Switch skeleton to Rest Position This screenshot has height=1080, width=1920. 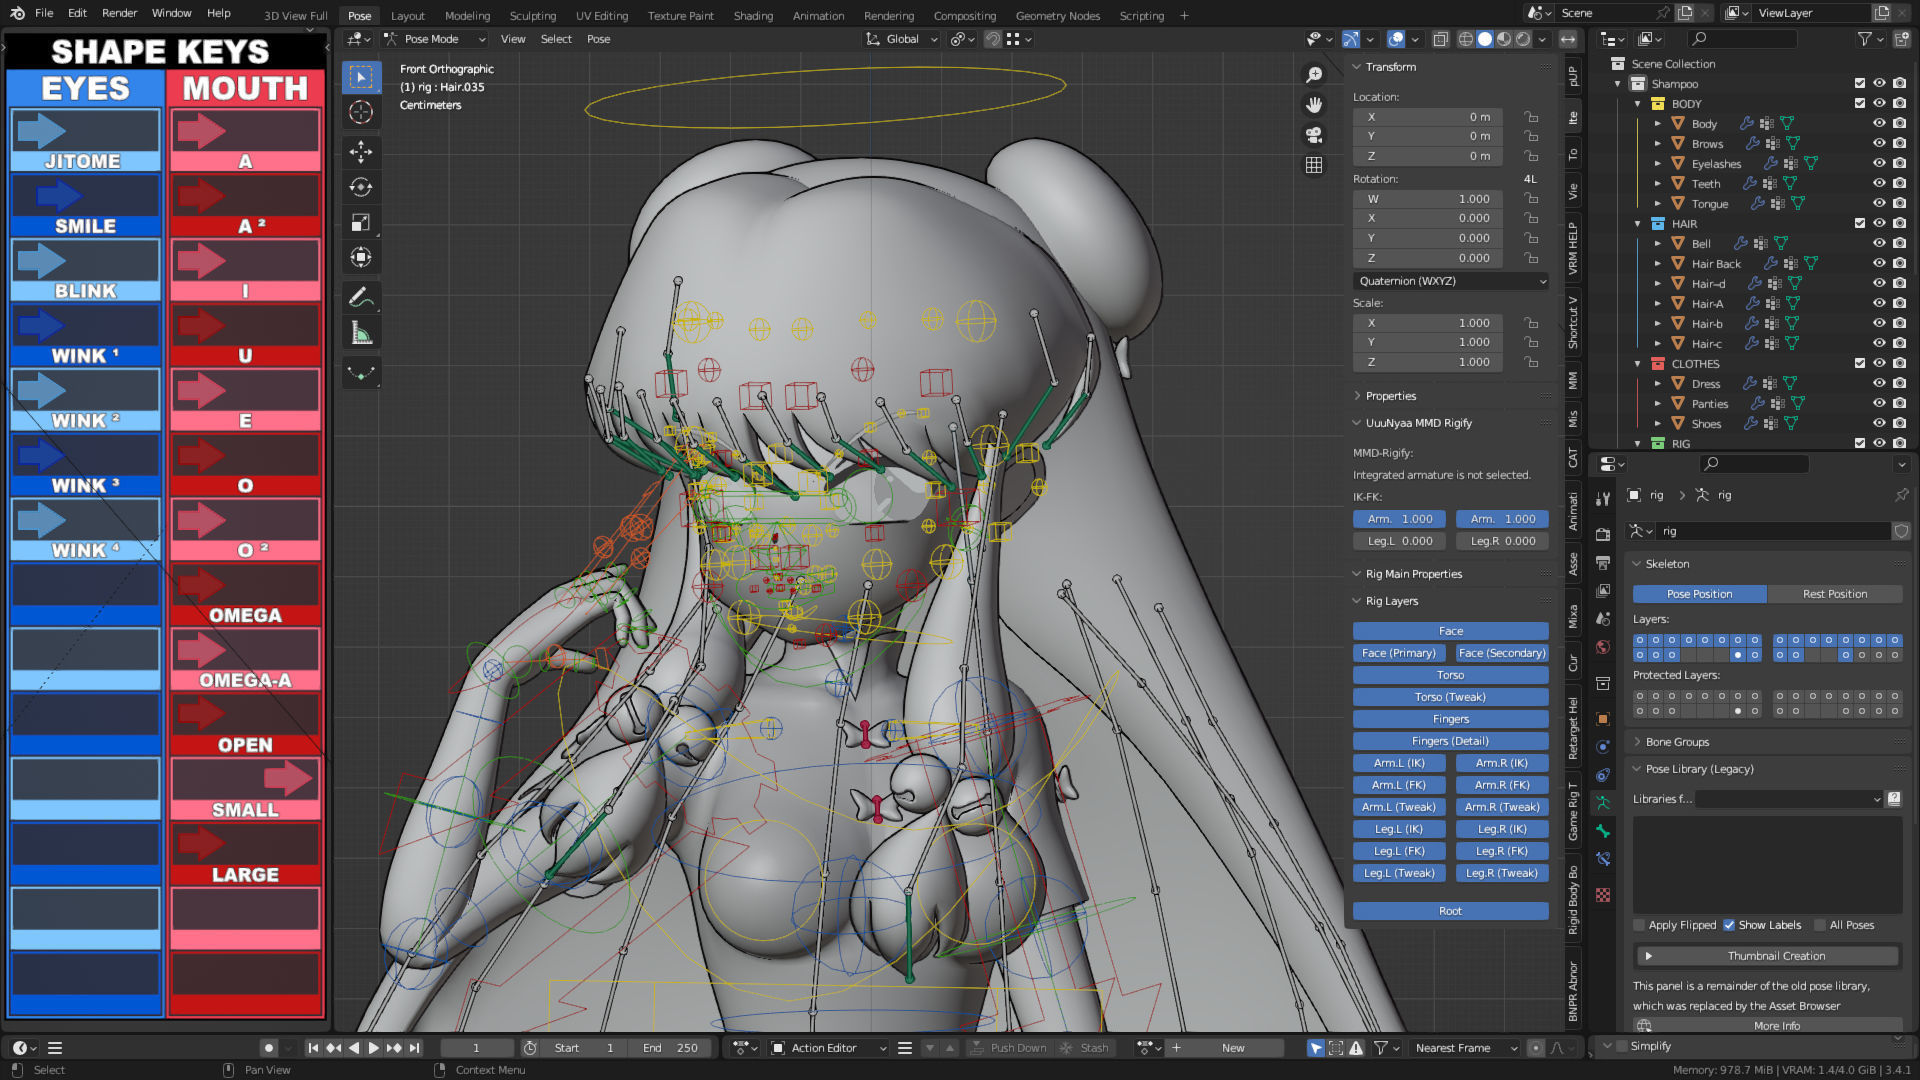tap(1834, 594)
